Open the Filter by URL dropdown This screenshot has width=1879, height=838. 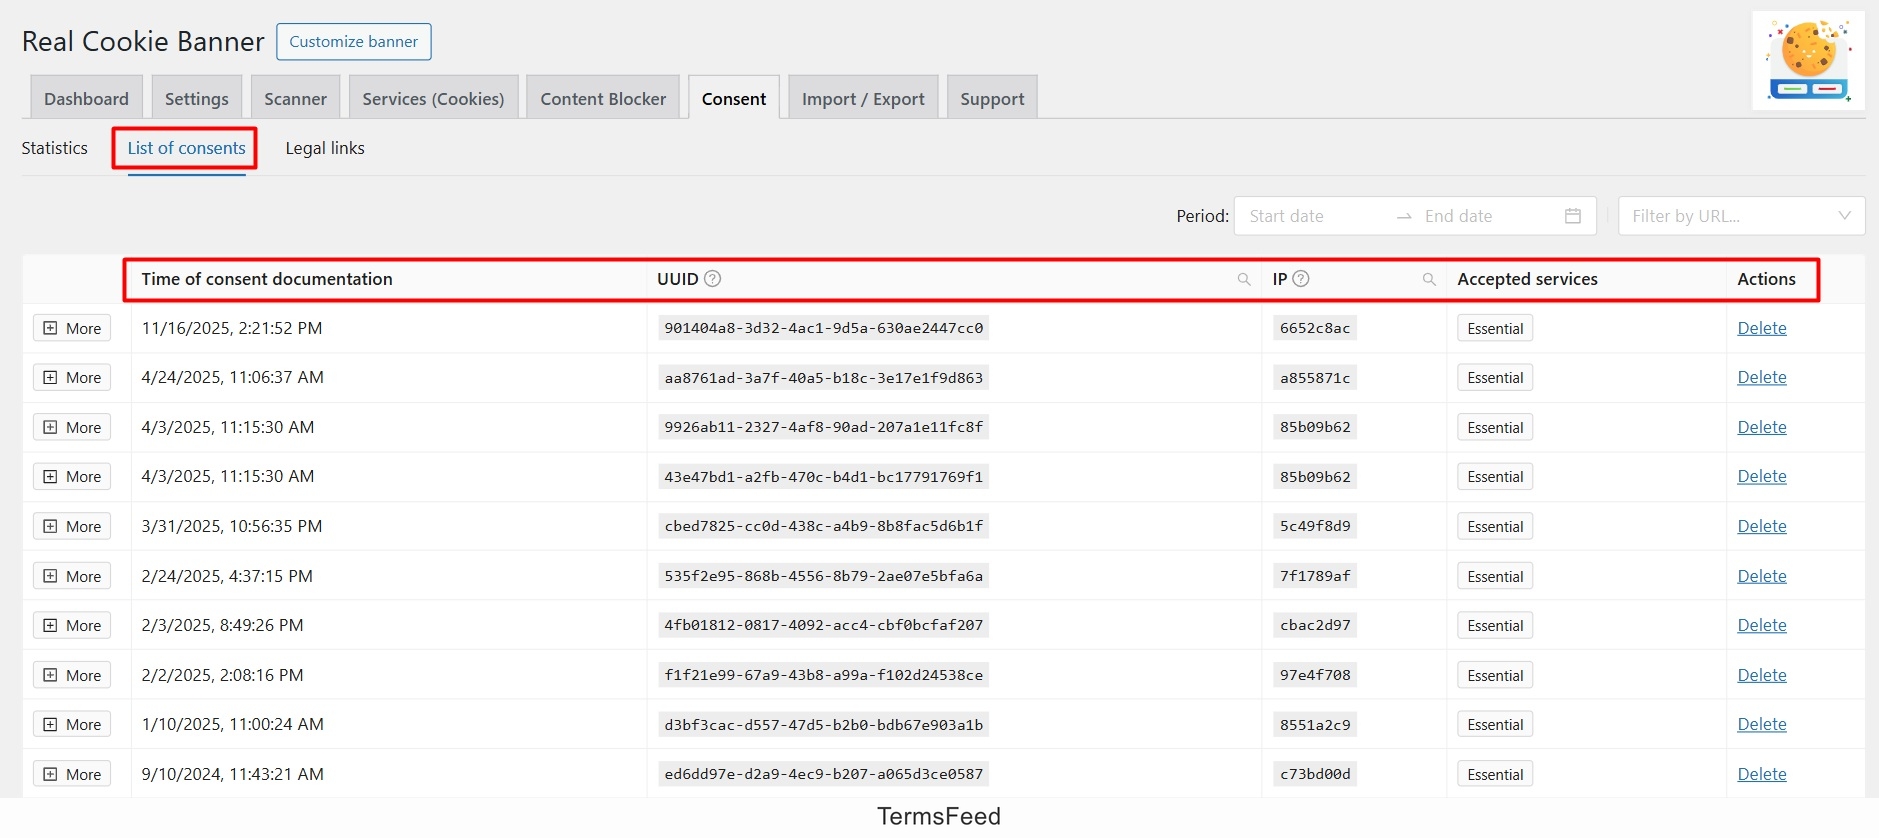1741,216
